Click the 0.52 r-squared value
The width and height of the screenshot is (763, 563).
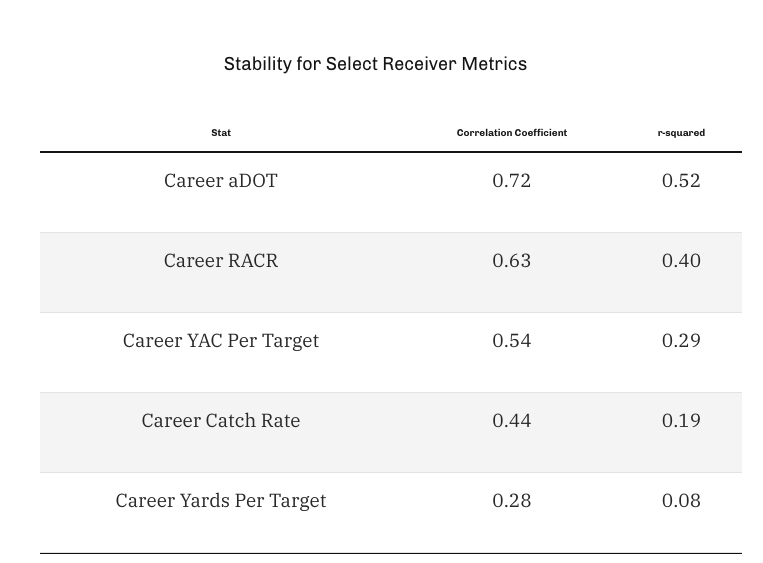(681, 181)
